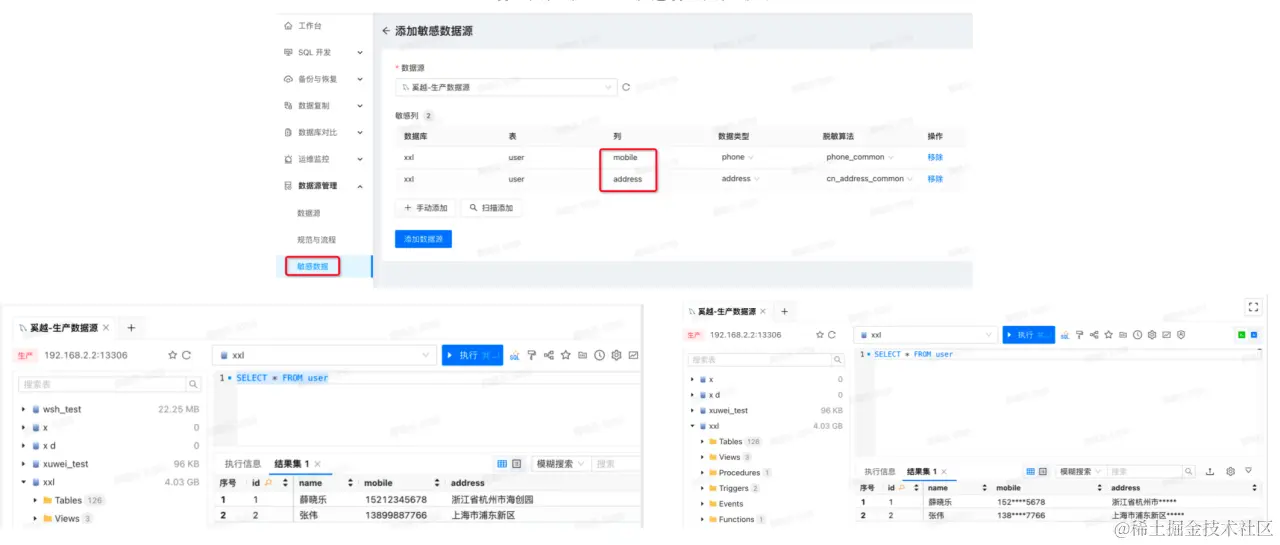Expand Procedures folder in right window

pyautogui.click(x=700, y=472)
